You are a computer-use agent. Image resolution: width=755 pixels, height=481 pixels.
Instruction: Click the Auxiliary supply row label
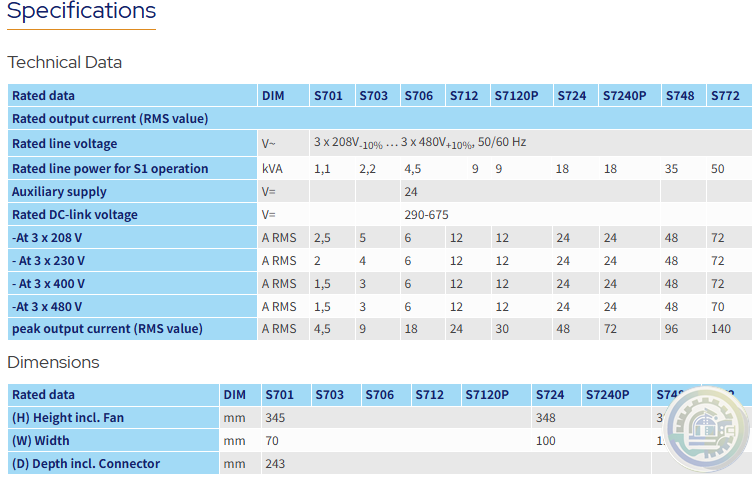(x=59, y=191)
